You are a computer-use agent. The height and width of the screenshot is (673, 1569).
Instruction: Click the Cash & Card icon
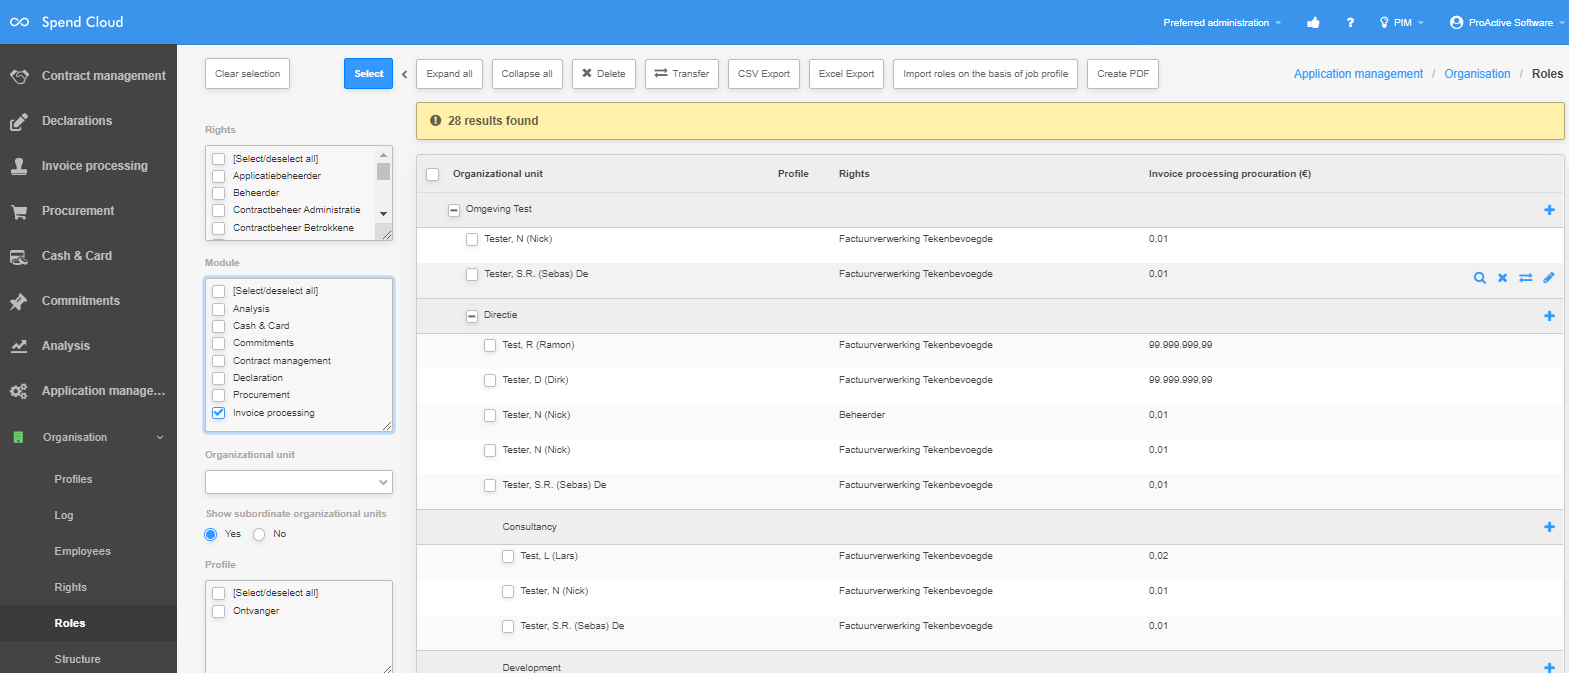(19, 256)
